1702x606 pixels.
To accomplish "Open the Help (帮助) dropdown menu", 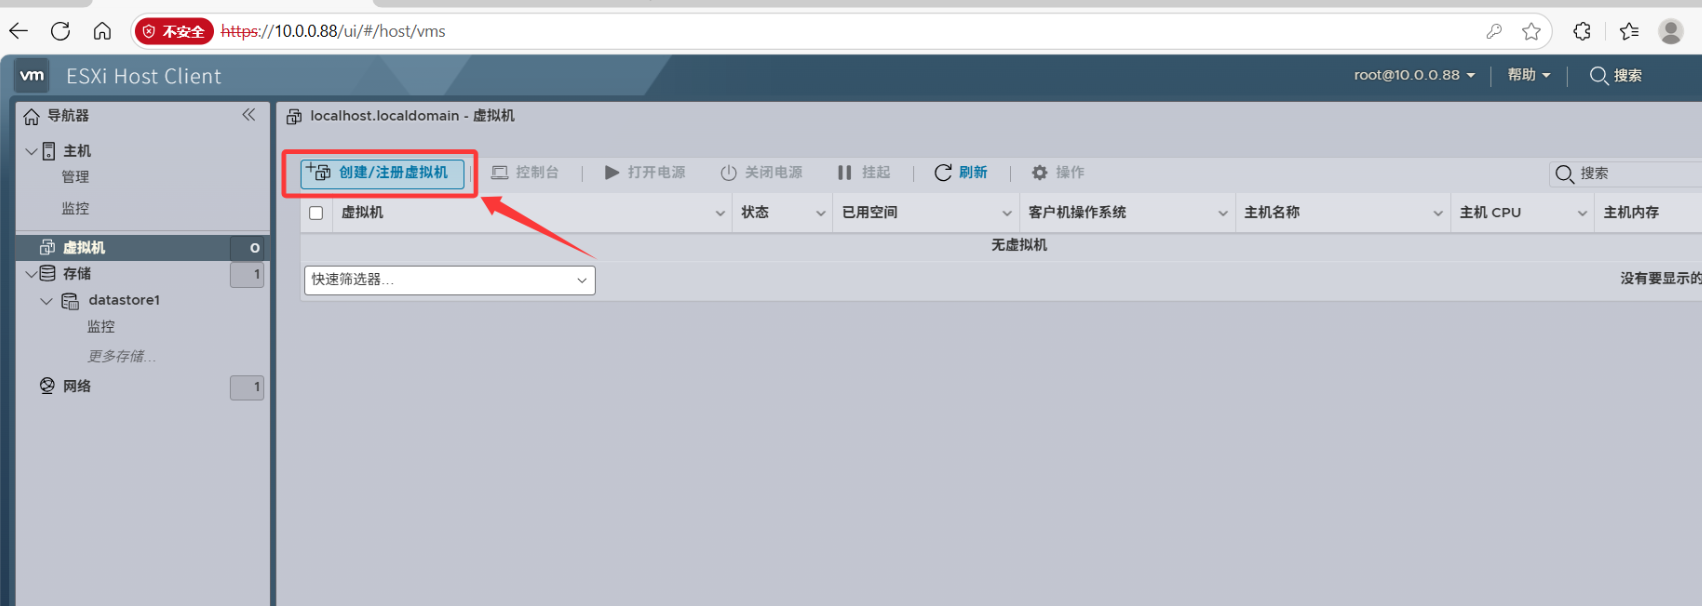I will [1528, 76].
